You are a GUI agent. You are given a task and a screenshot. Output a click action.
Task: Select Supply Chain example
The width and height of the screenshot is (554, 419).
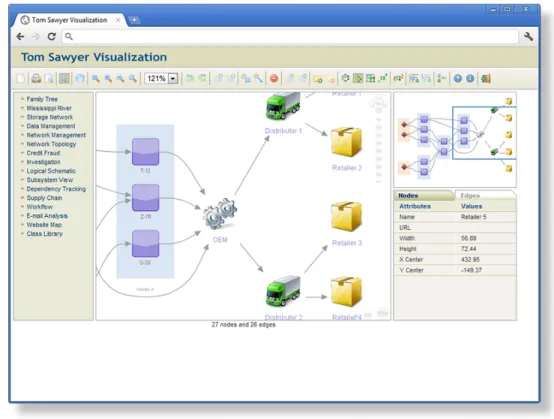[x=45, y=198]
